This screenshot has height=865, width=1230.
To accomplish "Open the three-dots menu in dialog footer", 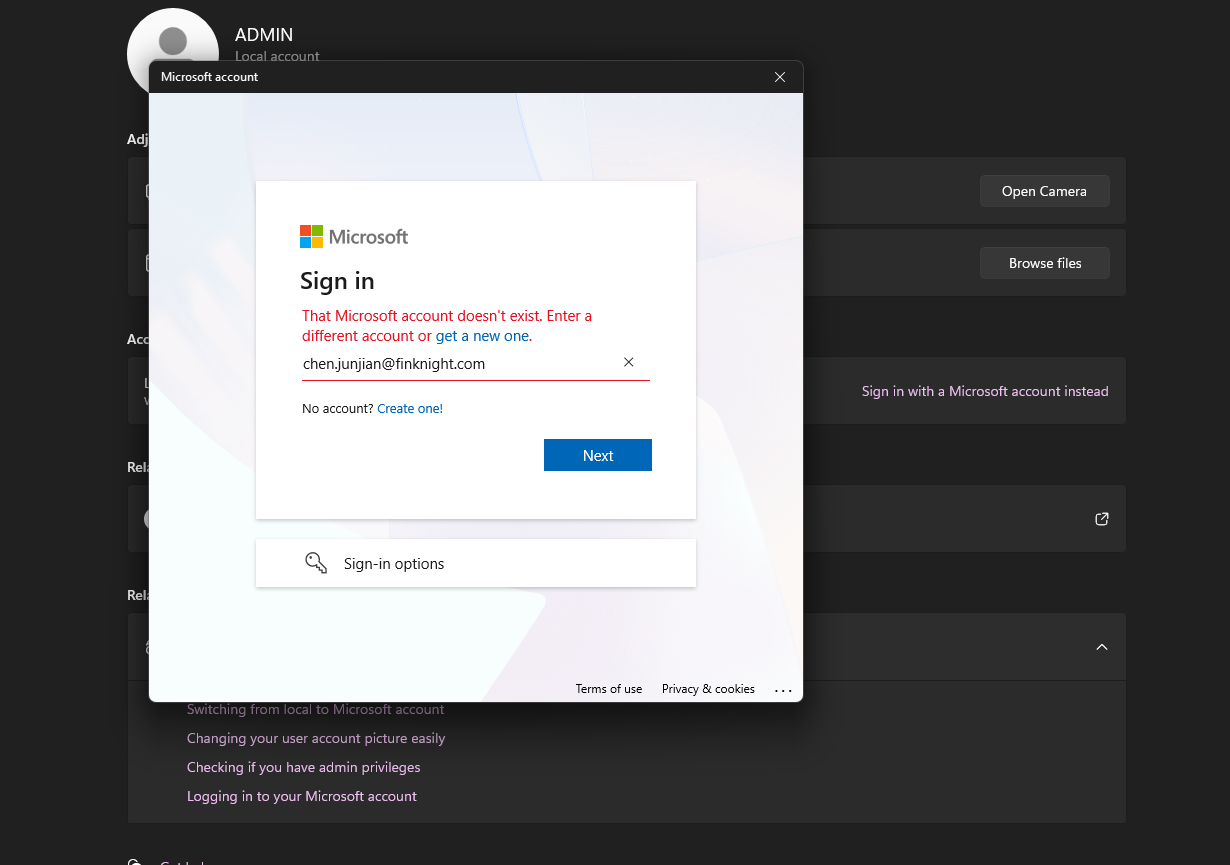I will coord(783,689).
